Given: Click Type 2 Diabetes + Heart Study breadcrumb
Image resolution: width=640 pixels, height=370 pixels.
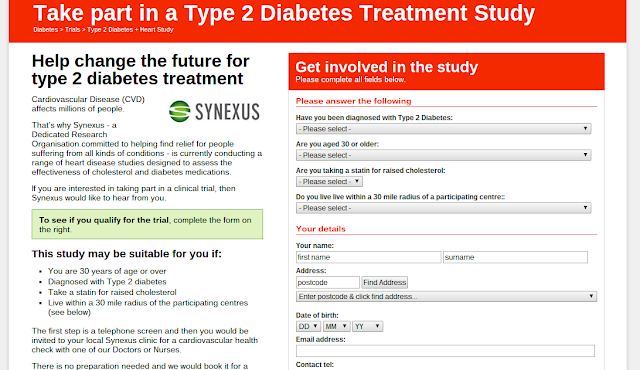Looking at the screenshot, I should (x=130, y=30).
